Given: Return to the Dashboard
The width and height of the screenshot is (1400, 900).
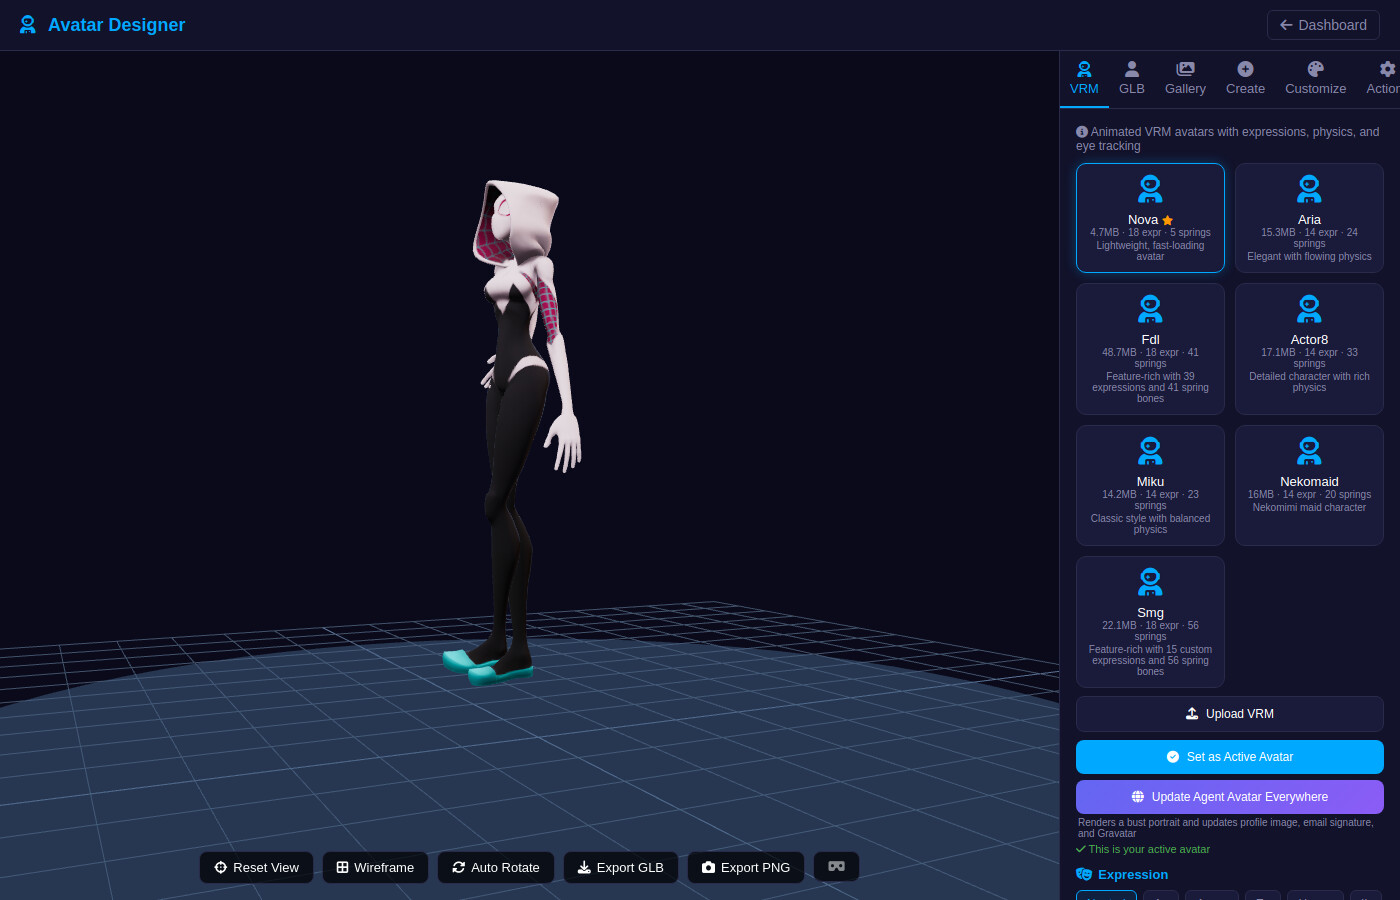Looking at the screenshot, I should [1323, 24].
